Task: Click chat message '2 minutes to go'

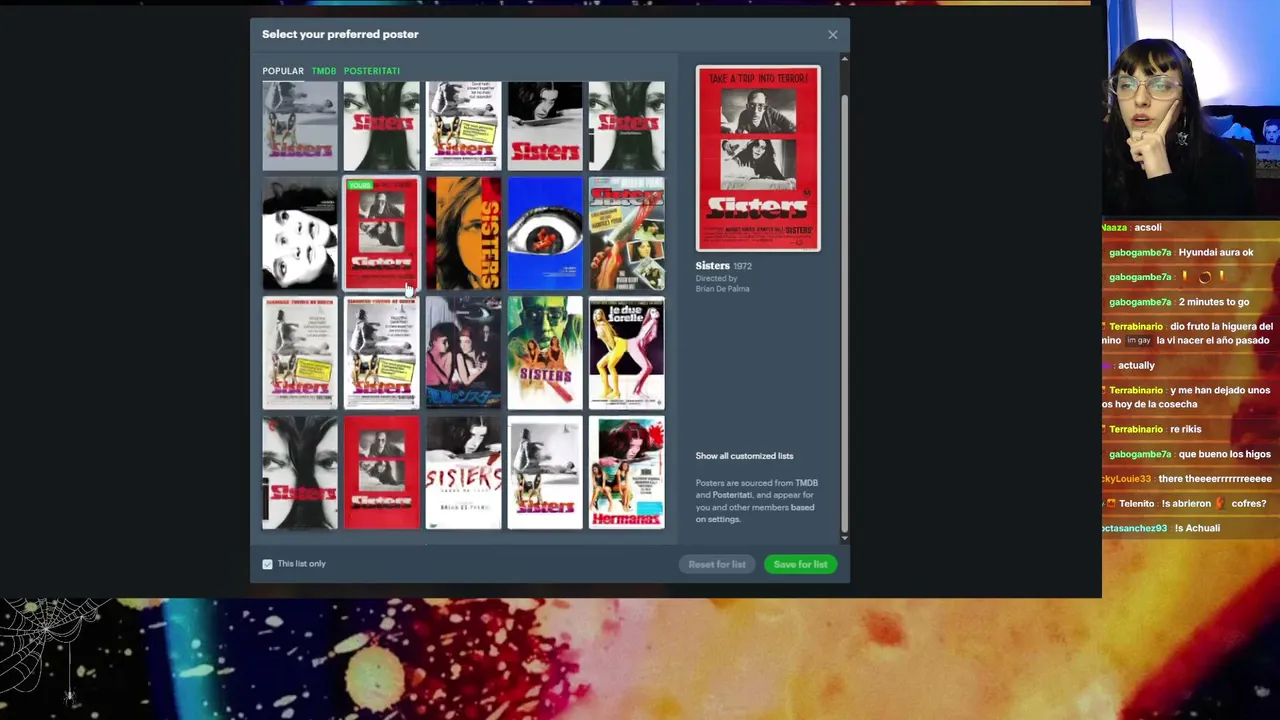Action: [1214, 302]
